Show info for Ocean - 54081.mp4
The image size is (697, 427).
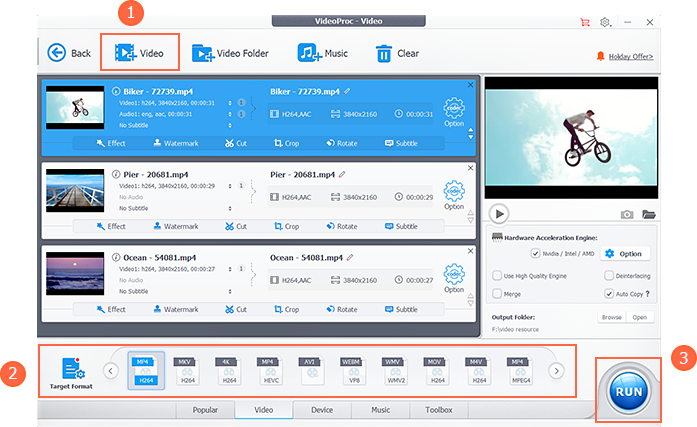pos(116,257)
